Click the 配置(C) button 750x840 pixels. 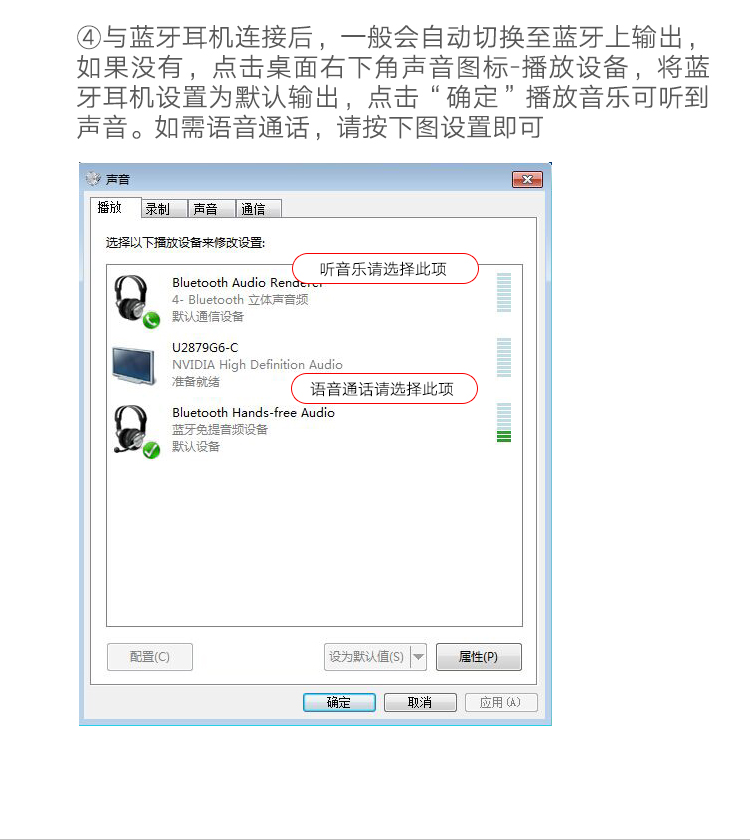149,657
